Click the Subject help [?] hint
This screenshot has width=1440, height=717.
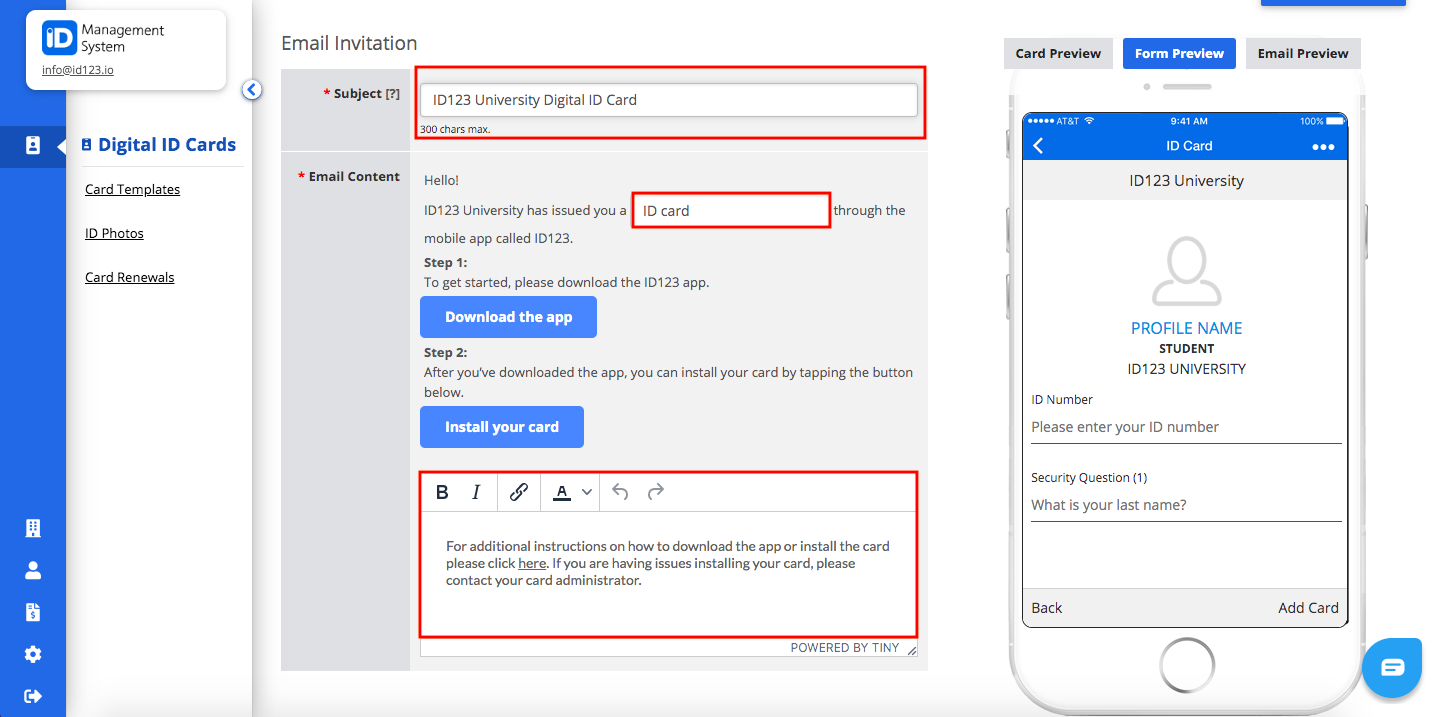[393, 93]
